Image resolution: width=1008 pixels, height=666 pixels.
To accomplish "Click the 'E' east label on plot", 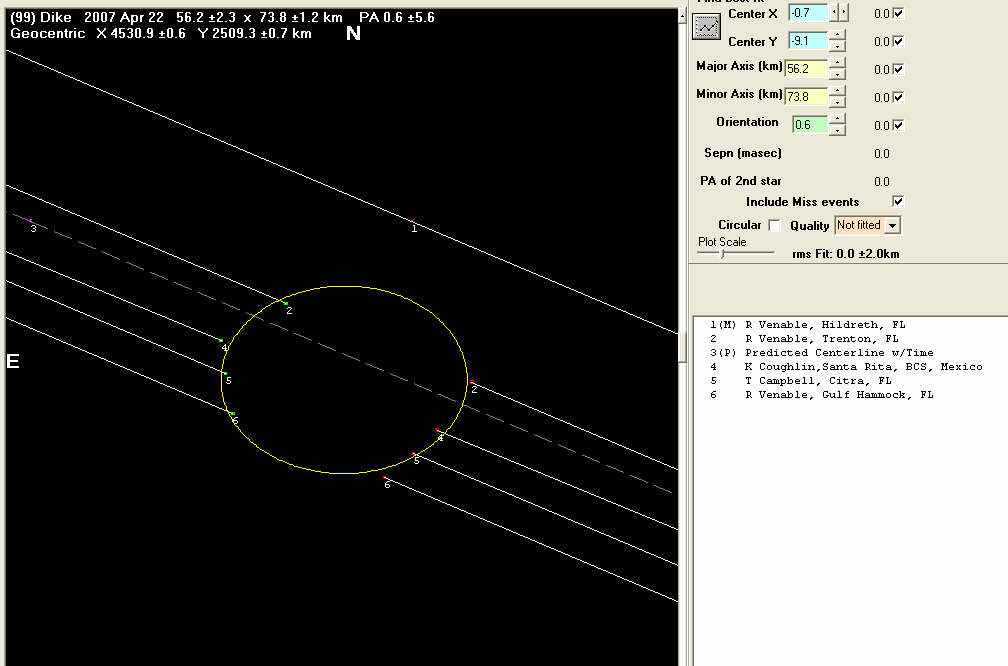I will (12, 361).
